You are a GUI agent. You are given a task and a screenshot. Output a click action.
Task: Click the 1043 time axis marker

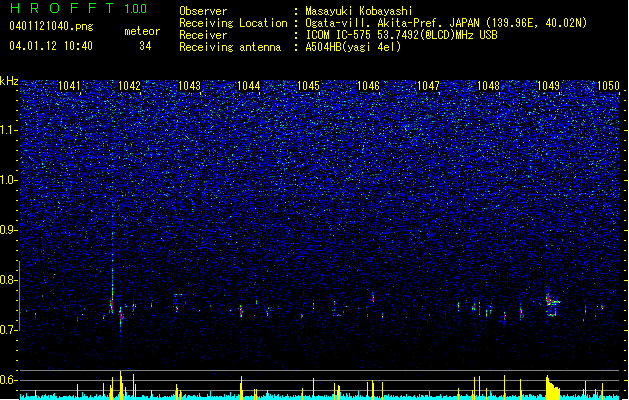point(189,86)
